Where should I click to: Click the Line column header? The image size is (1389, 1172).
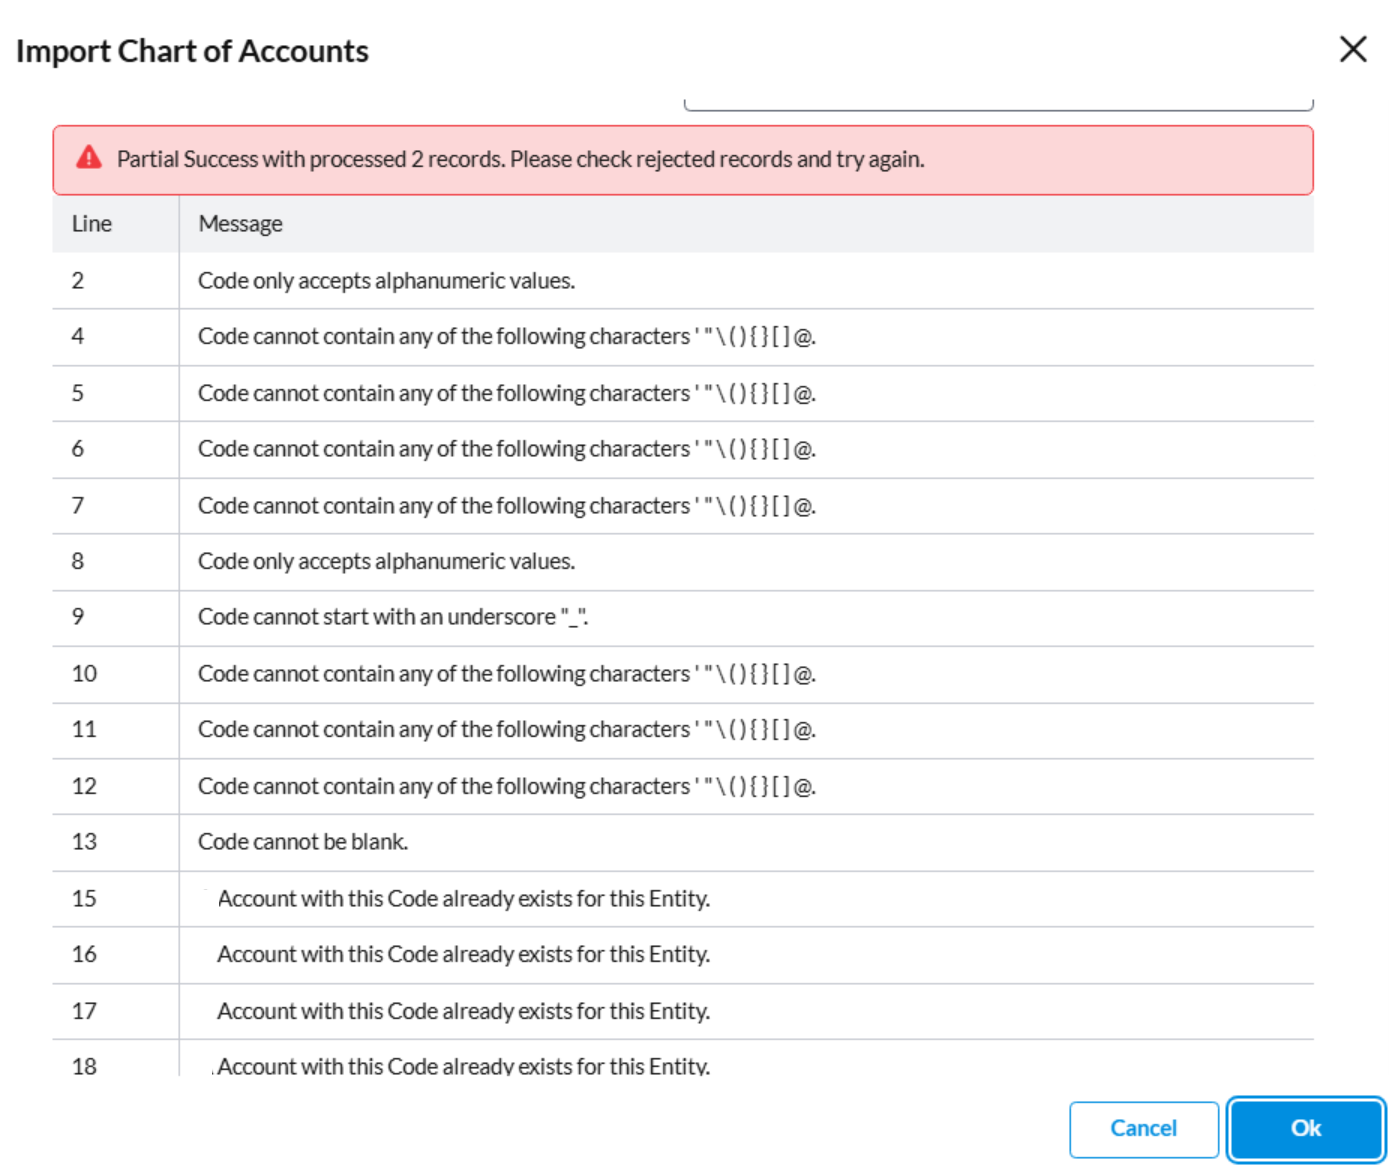pos(92,224)
